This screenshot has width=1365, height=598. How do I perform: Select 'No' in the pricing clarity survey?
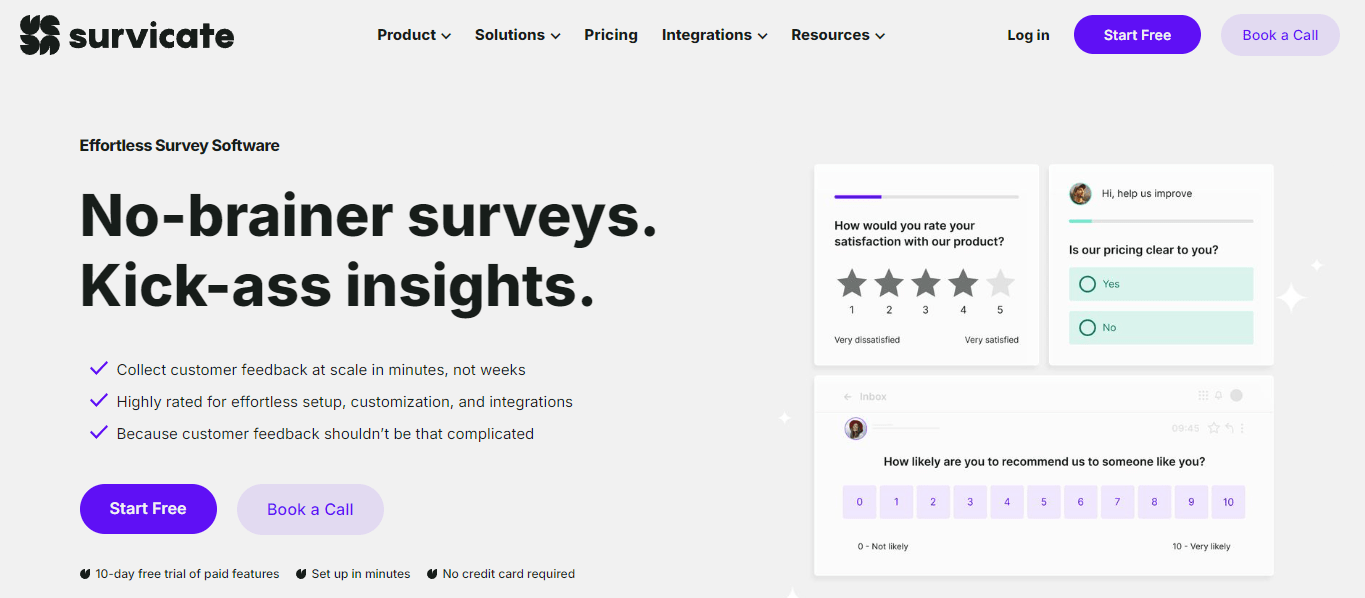(x=1160, y=327)
